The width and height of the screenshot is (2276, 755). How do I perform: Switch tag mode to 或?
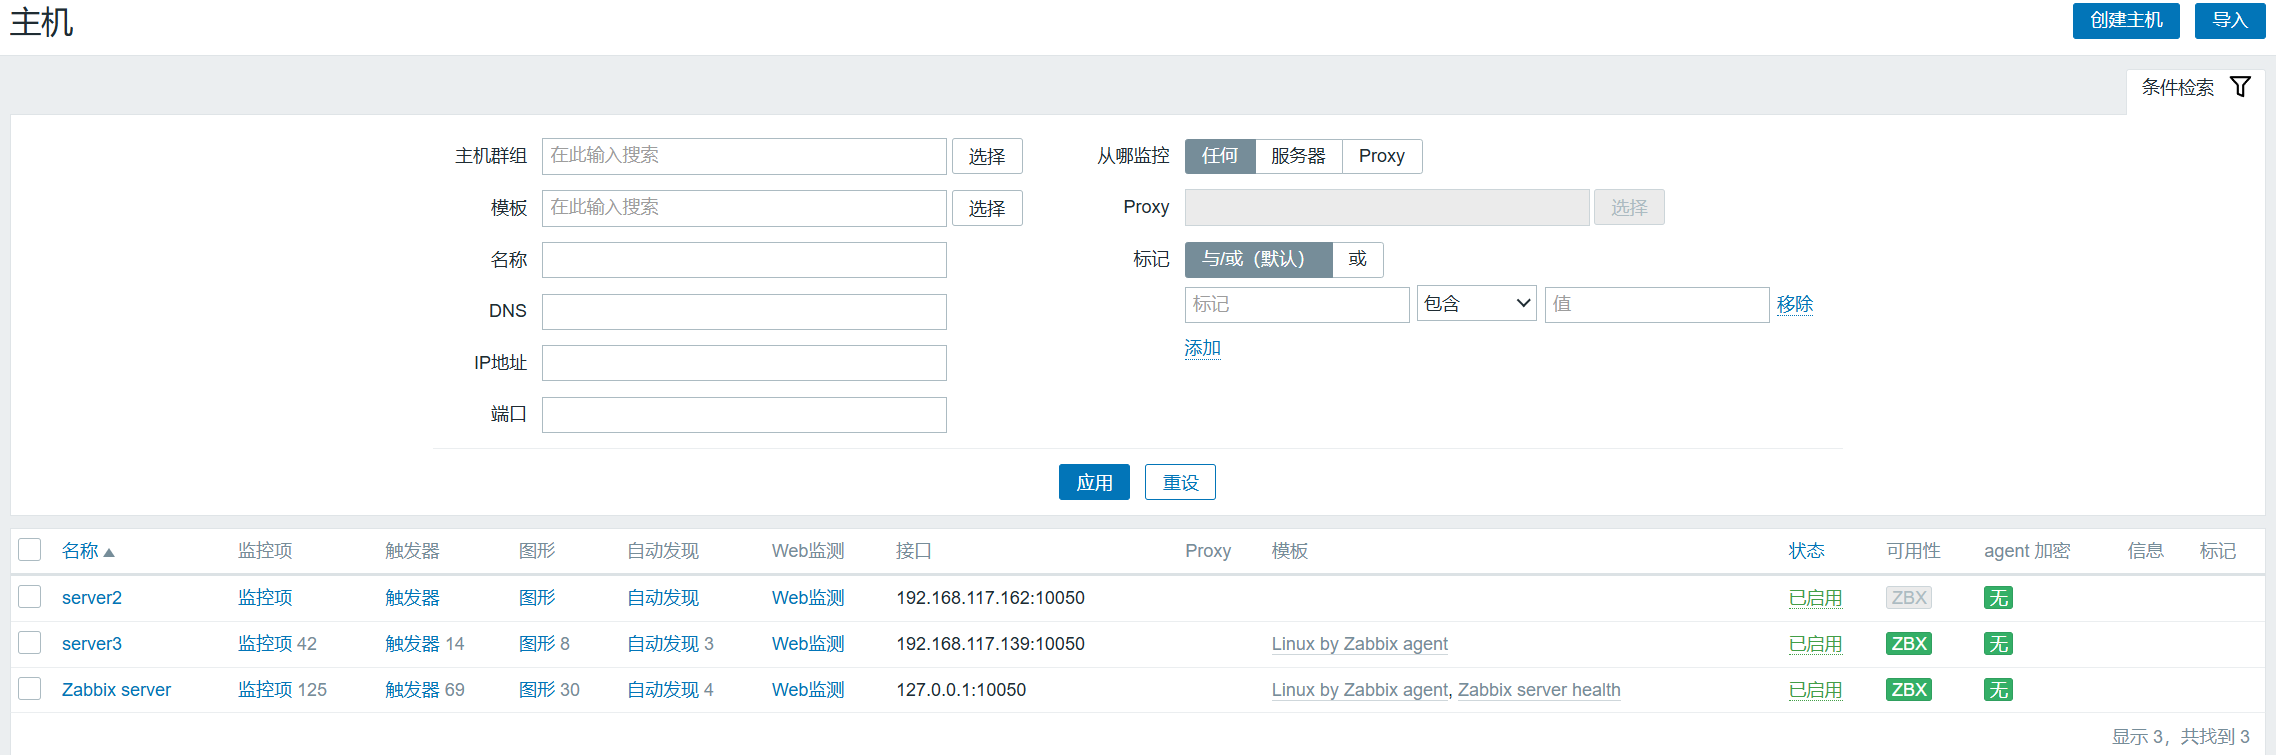tap(1357, 260)
